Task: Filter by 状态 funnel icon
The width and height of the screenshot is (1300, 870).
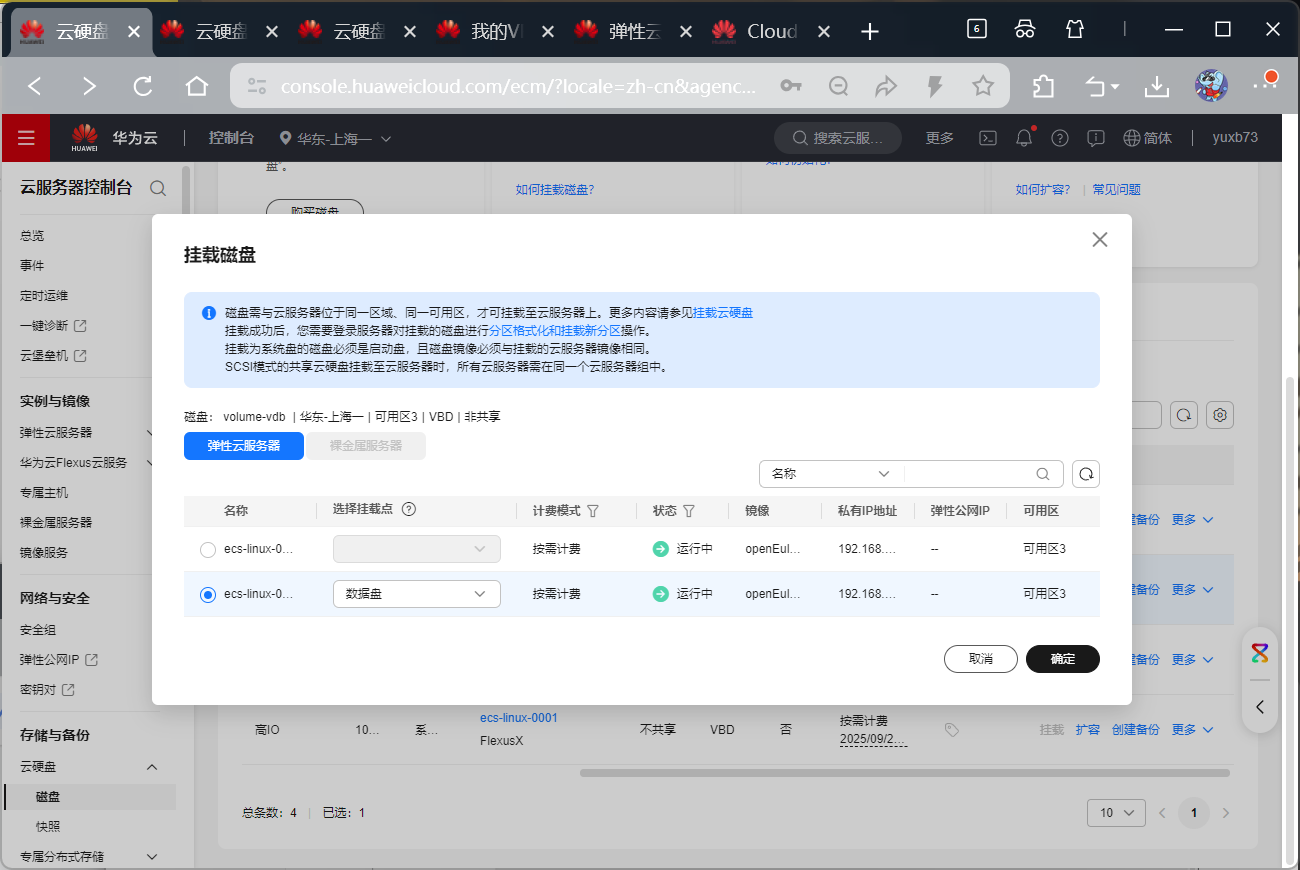Action: [688, 511]
